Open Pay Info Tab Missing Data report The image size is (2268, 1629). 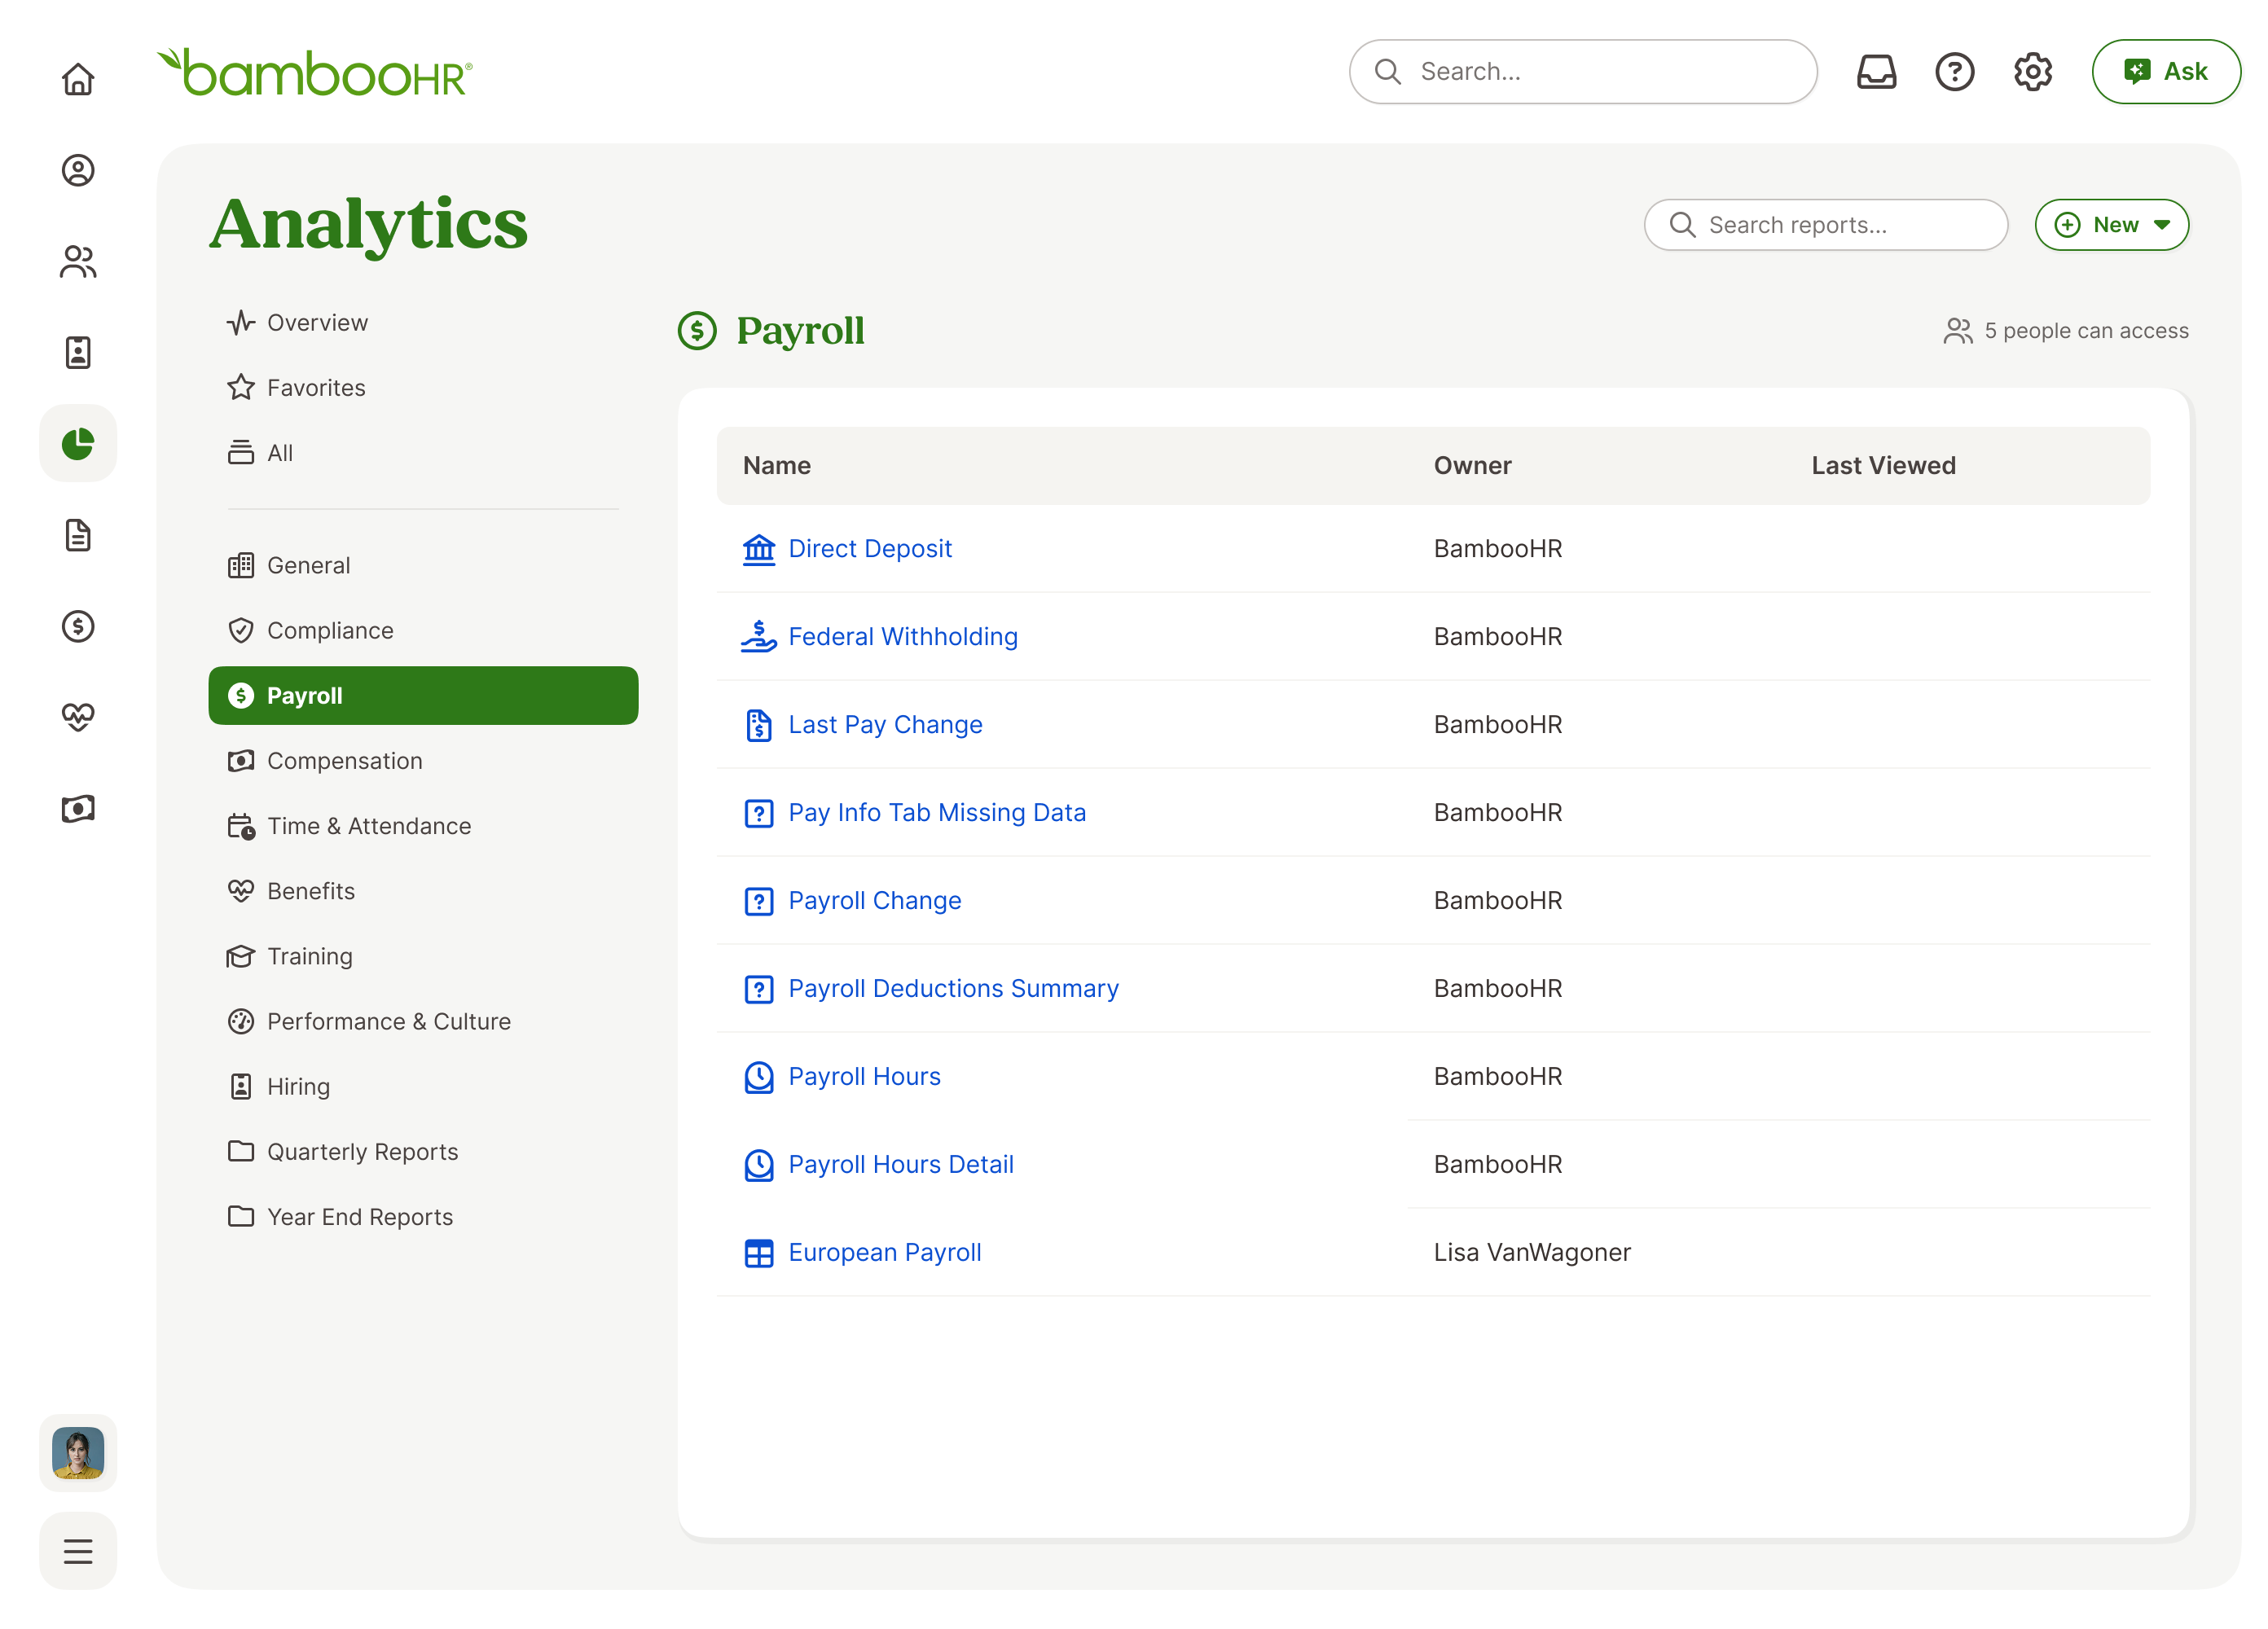(x=936, y=813)
